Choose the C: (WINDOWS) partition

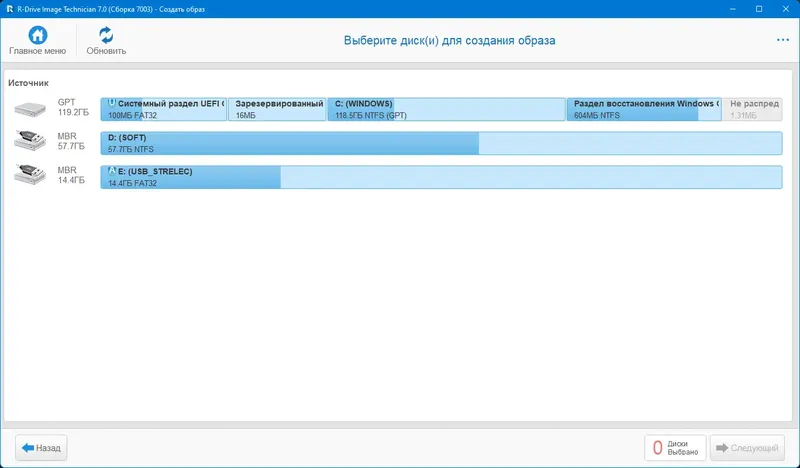(x=446, y=109)
